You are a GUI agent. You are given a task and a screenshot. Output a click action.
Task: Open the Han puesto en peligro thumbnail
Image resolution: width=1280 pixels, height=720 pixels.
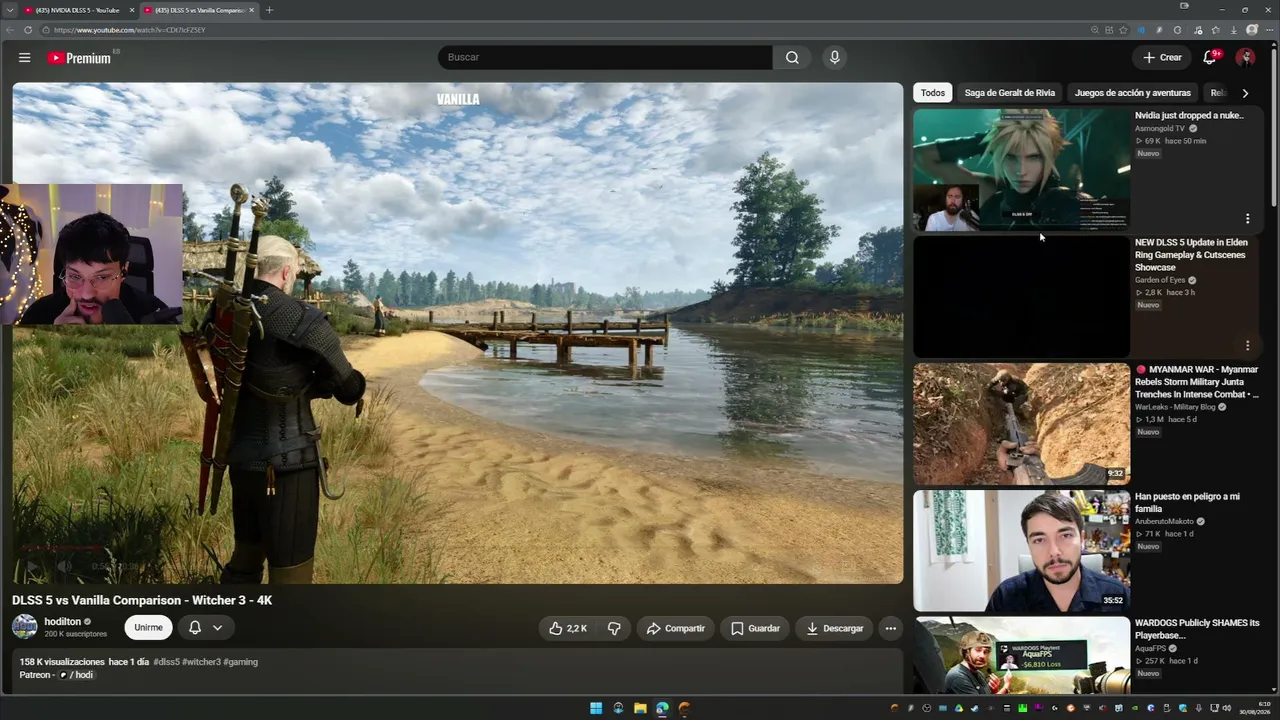tap(1021, 551)
